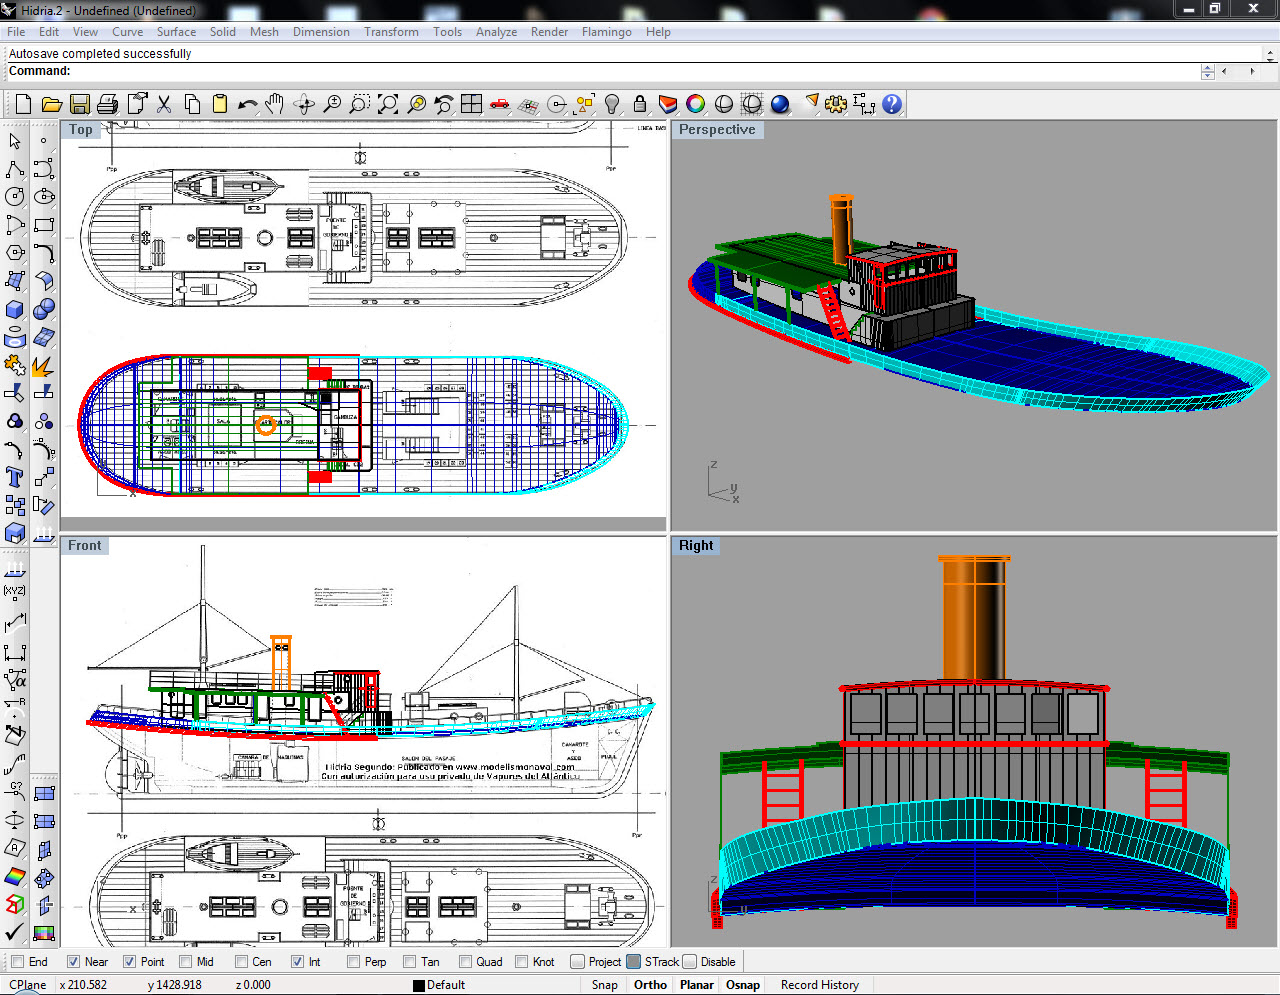Screen dimensions: 1280x995
Task: Enable the Tan osnap checkbox
Action: point(409,962)
